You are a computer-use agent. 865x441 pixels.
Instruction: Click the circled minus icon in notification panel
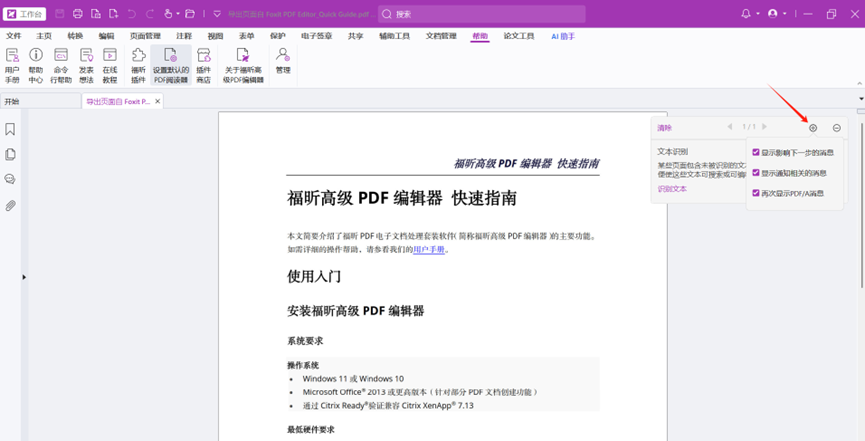pos(837,128)
